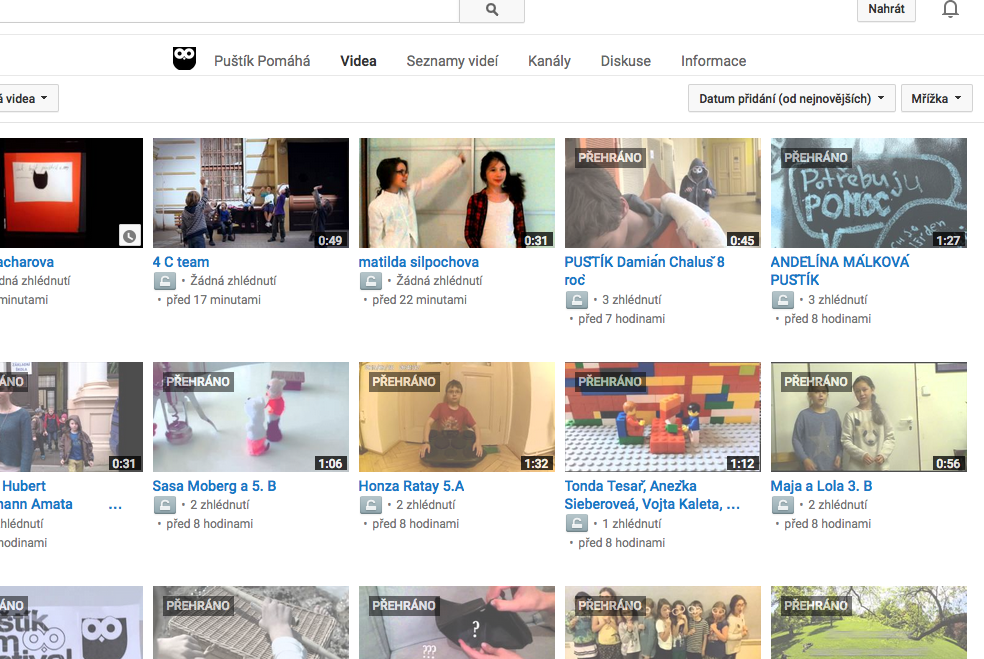Play the question mark bag thumbnail
The width and height of the screenshot is (984, 659).
pyautogui.click(x=457, y=623)
